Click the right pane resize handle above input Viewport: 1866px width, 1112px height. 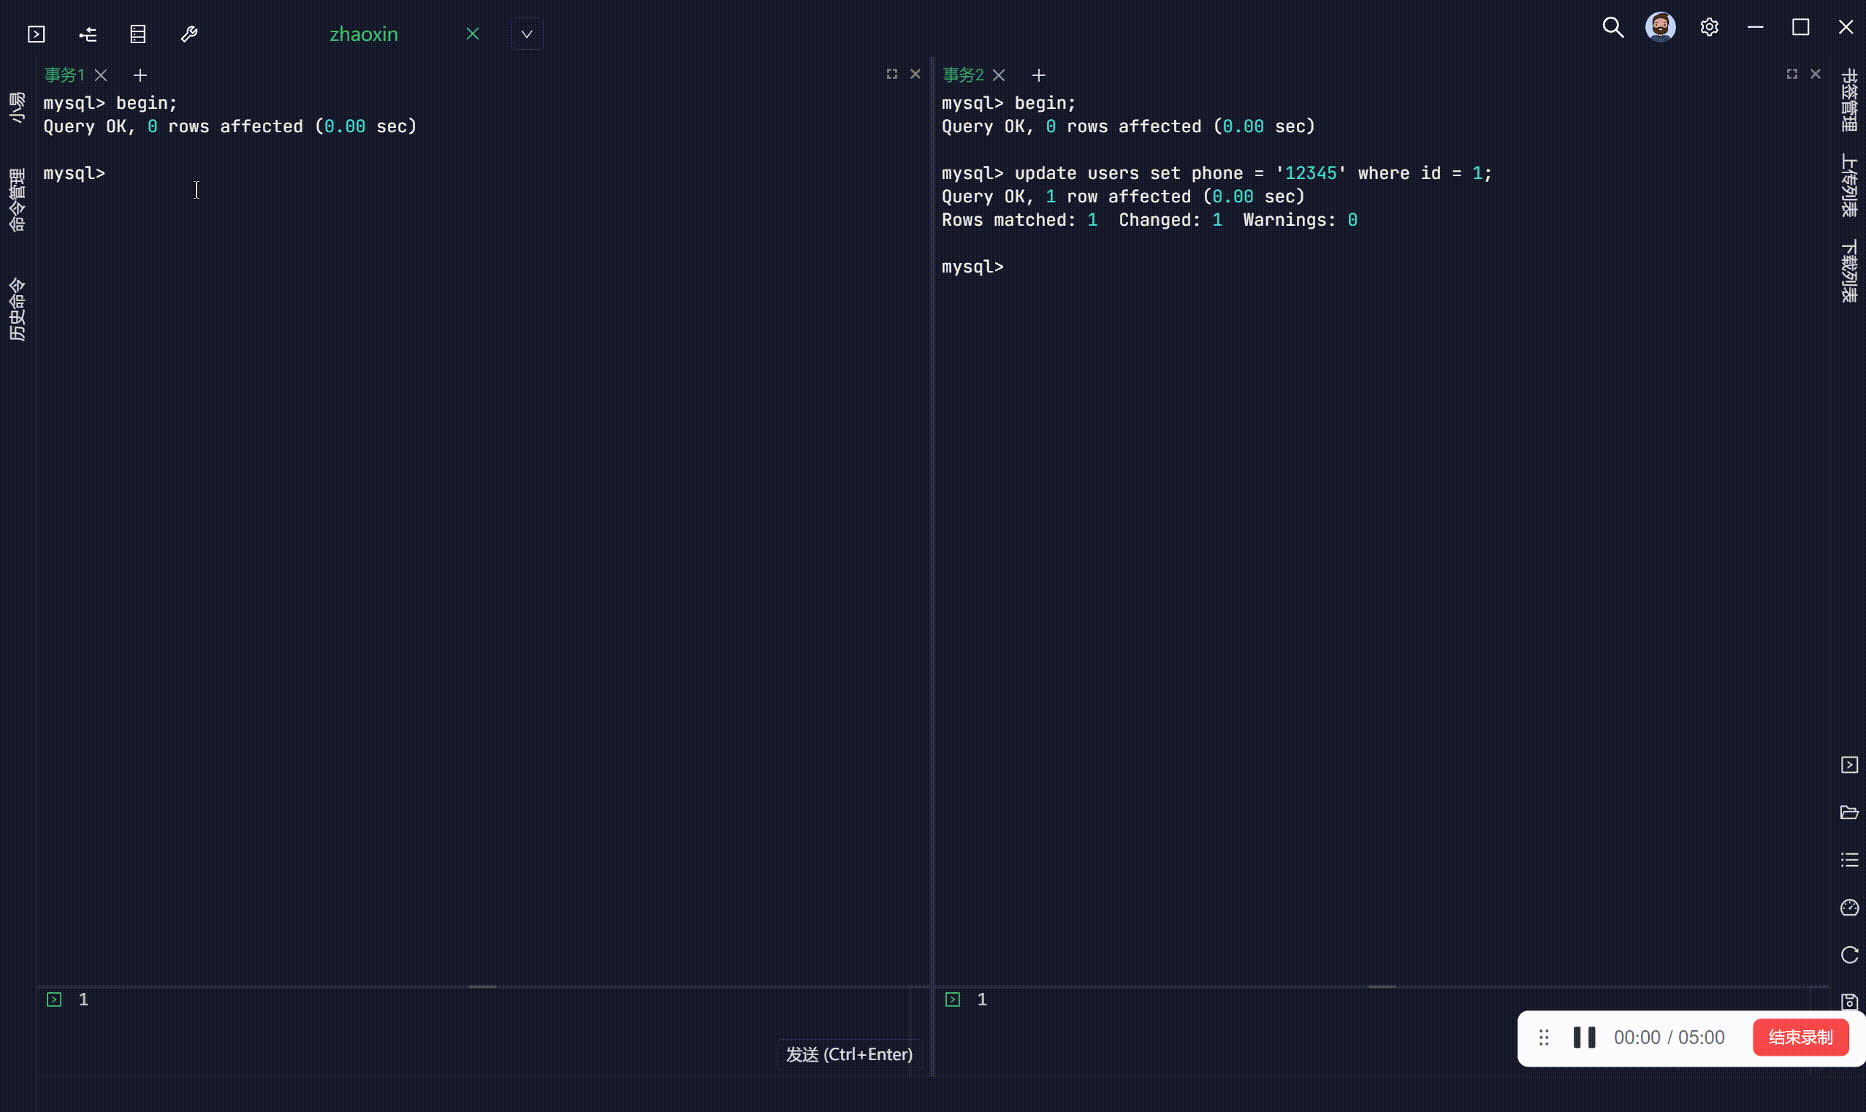pos(1382,987)
